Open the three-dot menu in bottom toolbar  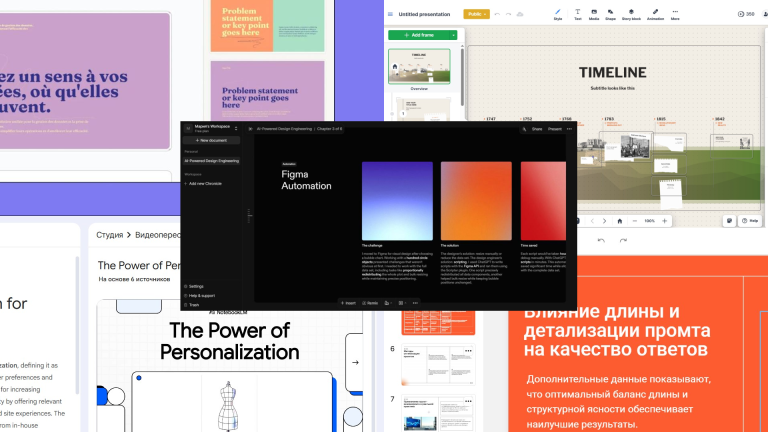point(415,303)
